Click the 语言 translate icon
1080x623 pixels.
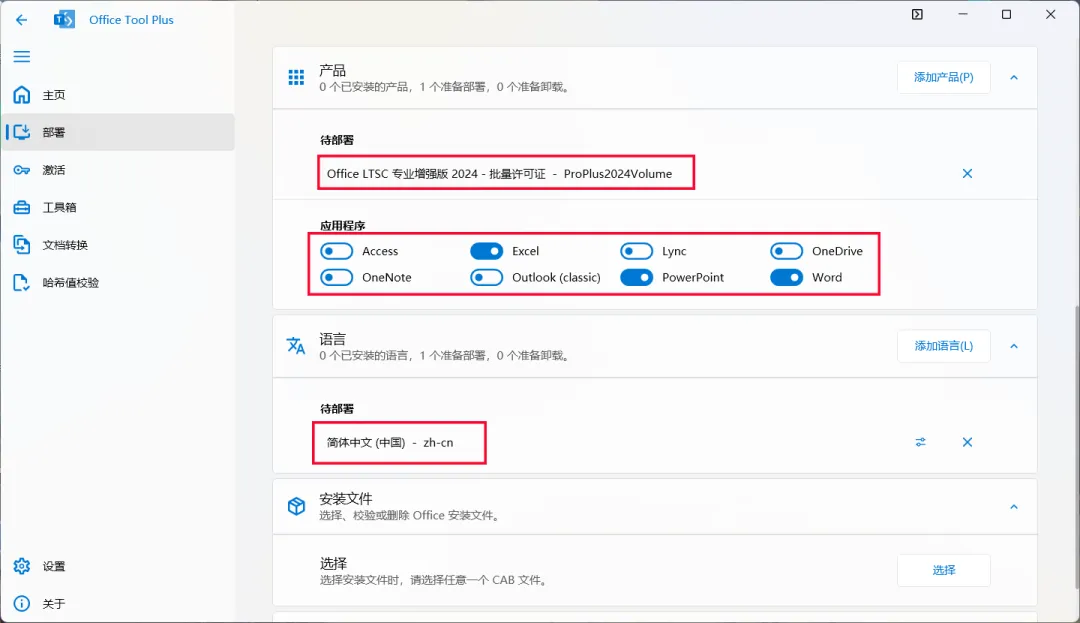[x=296, y=346]
